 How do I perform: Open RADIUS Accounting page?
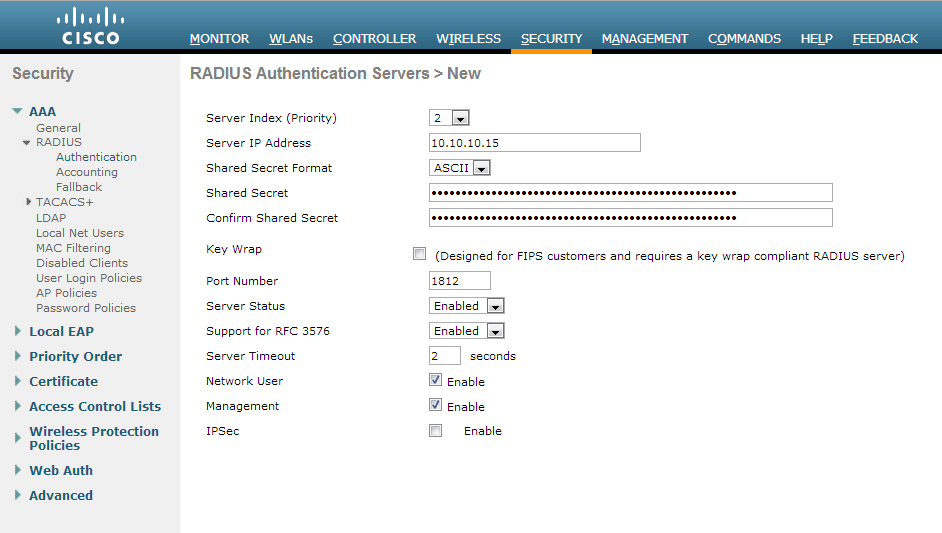coord(87,172)
